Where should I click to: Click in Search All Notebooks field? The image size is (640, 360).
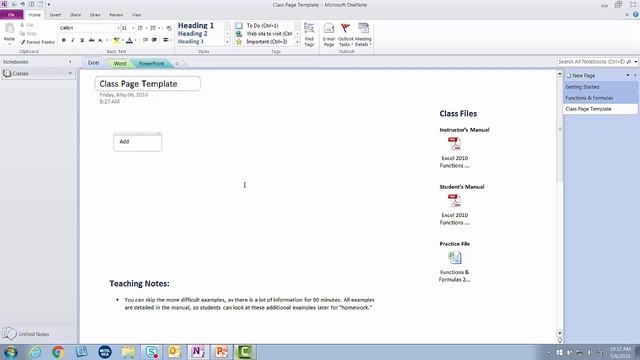click(x=591, y=62)
